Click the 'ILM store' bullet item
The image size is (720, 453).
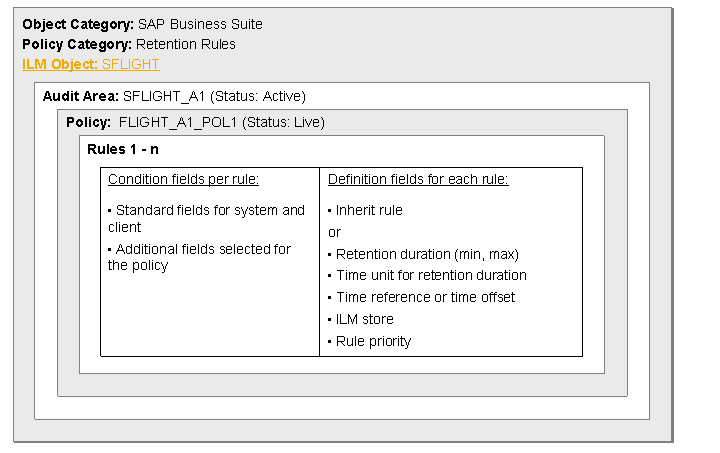point(364,319)
